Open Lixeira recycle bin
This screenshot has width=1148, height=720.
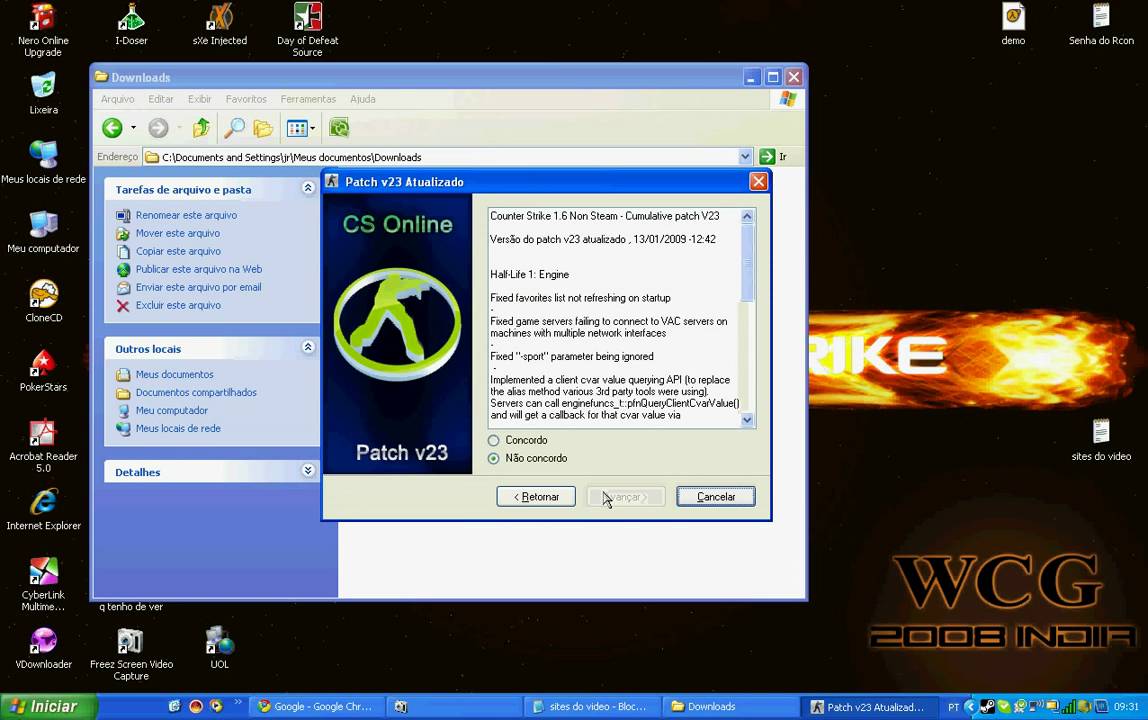43,93
